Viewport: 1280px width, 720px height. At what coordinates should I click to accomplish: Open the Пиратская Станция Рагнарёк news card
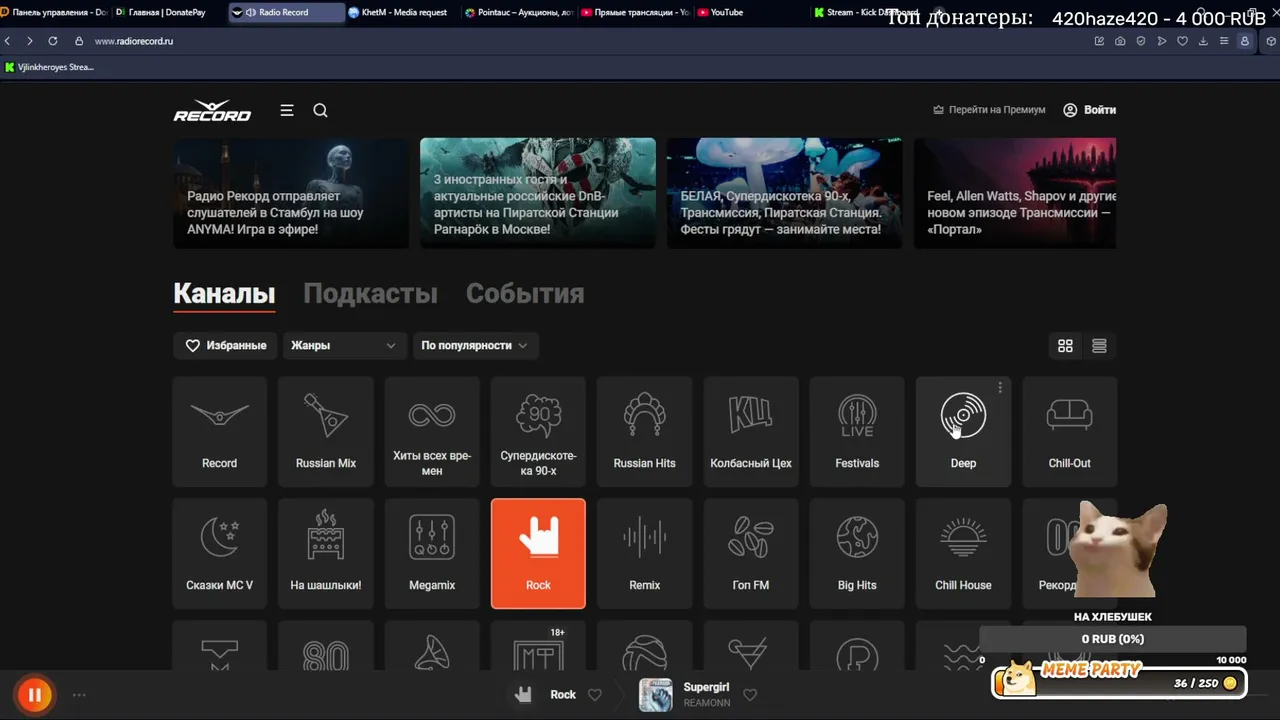pos(538,193)
